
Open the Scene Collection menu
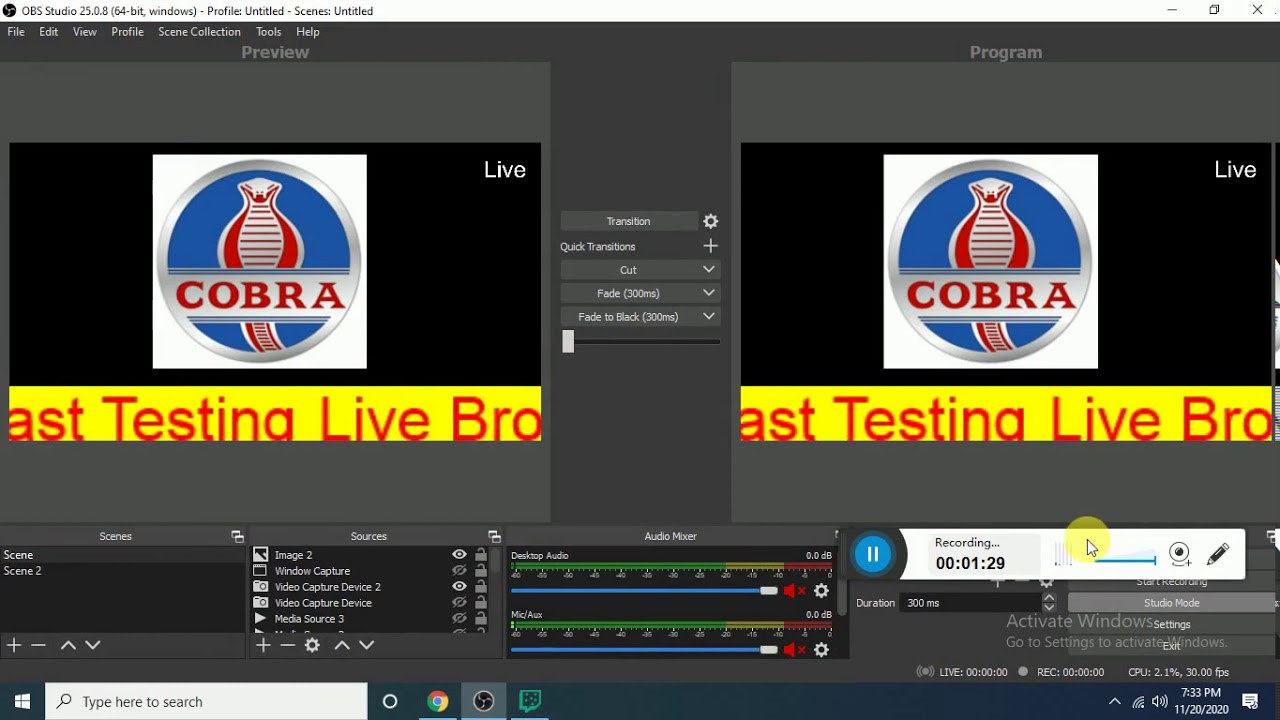[x=199, y=32]
